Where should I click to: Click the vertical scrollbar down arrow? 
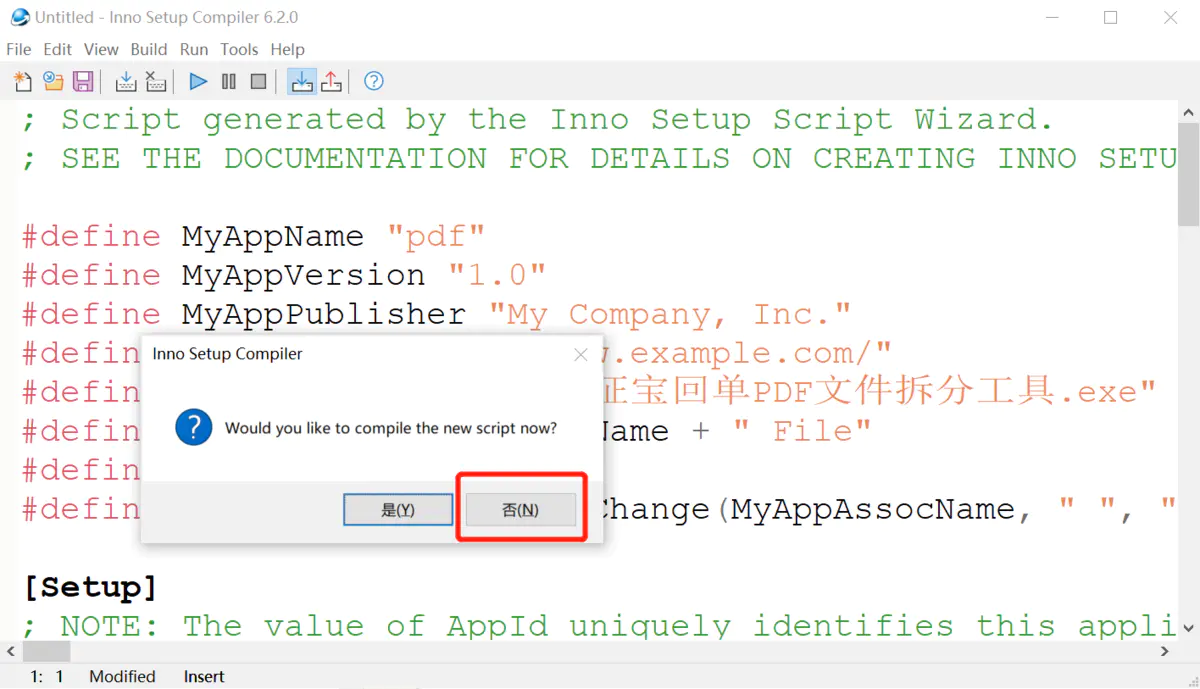coord(1188,626)
